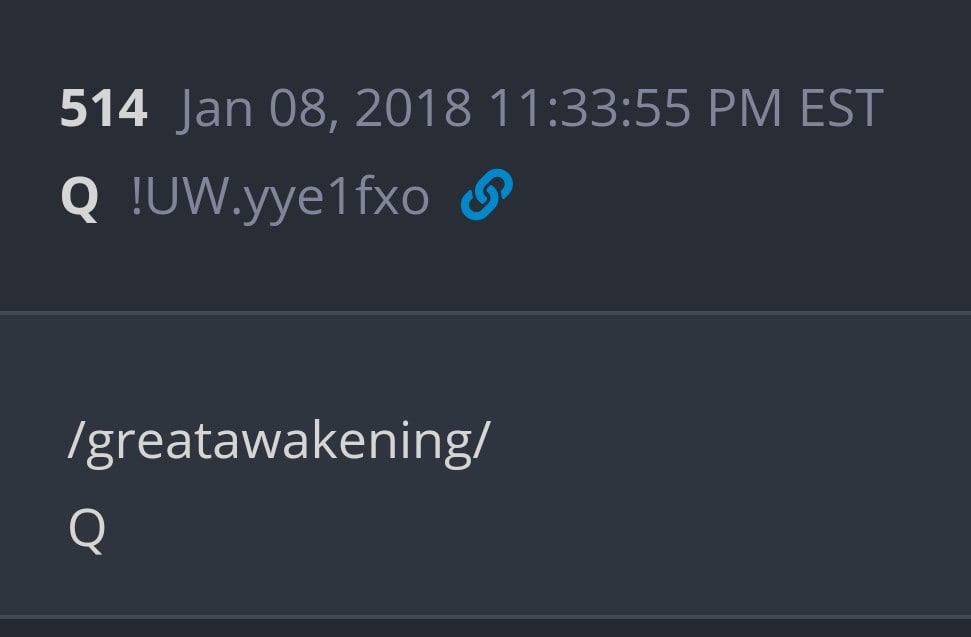Viewport: 971px width, 637px height.
Task: Click the divider below the post header
Action: pyautogui.click(x=485, y=313)
